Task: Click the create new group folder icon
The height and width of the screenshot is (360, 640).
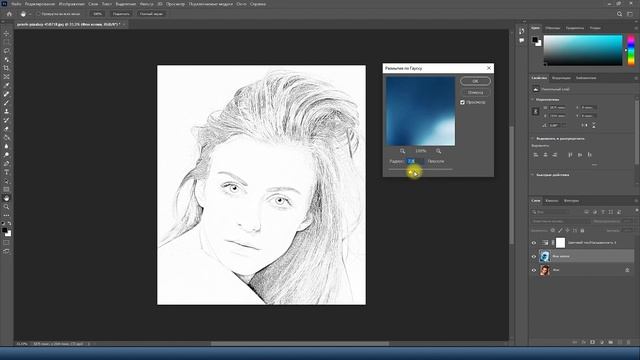Action: [x=611, y=342]
